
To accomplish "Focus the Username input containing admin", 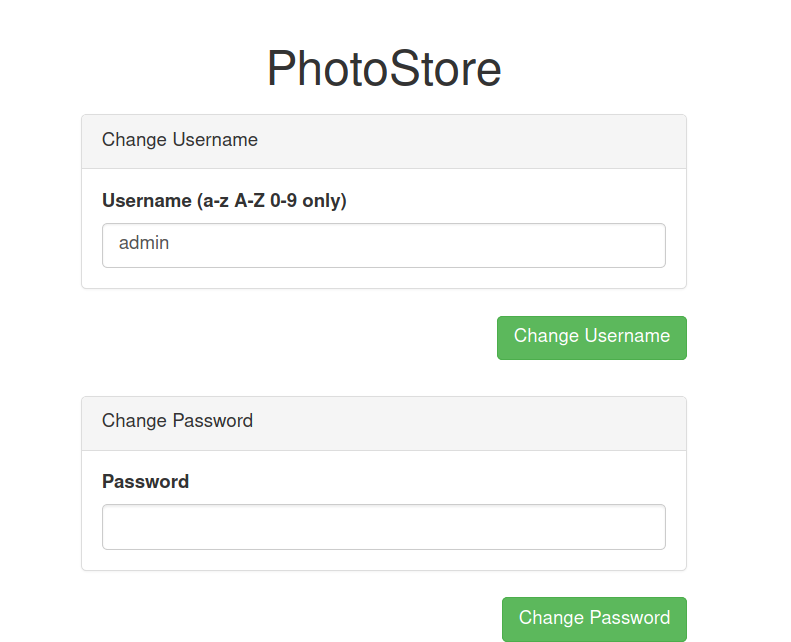I will (x=384, y=246).
